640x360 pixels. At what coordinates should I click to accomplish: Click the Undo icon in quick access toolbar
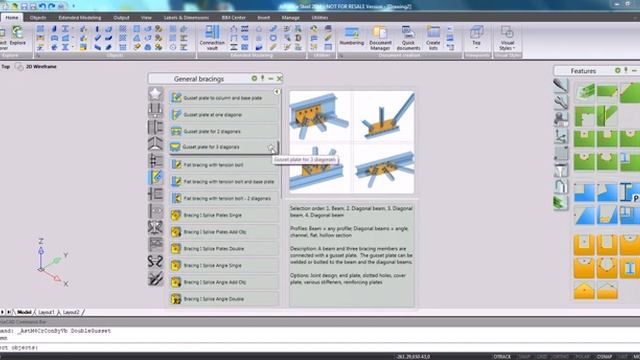point(42,6)
